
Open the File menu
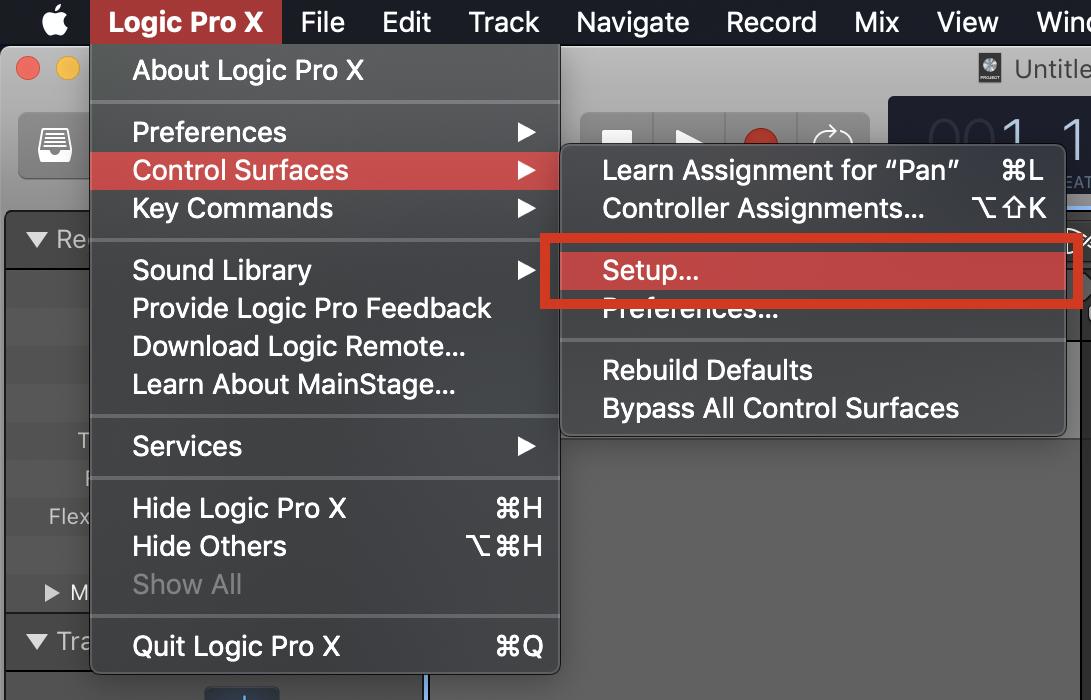[x=323, y=22]
